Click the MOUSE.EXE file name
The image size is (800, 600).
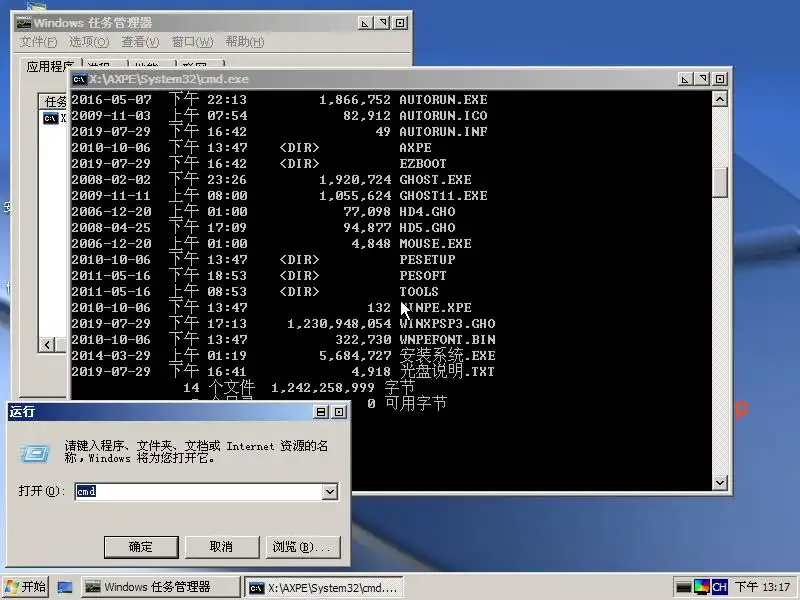point(435,243)
